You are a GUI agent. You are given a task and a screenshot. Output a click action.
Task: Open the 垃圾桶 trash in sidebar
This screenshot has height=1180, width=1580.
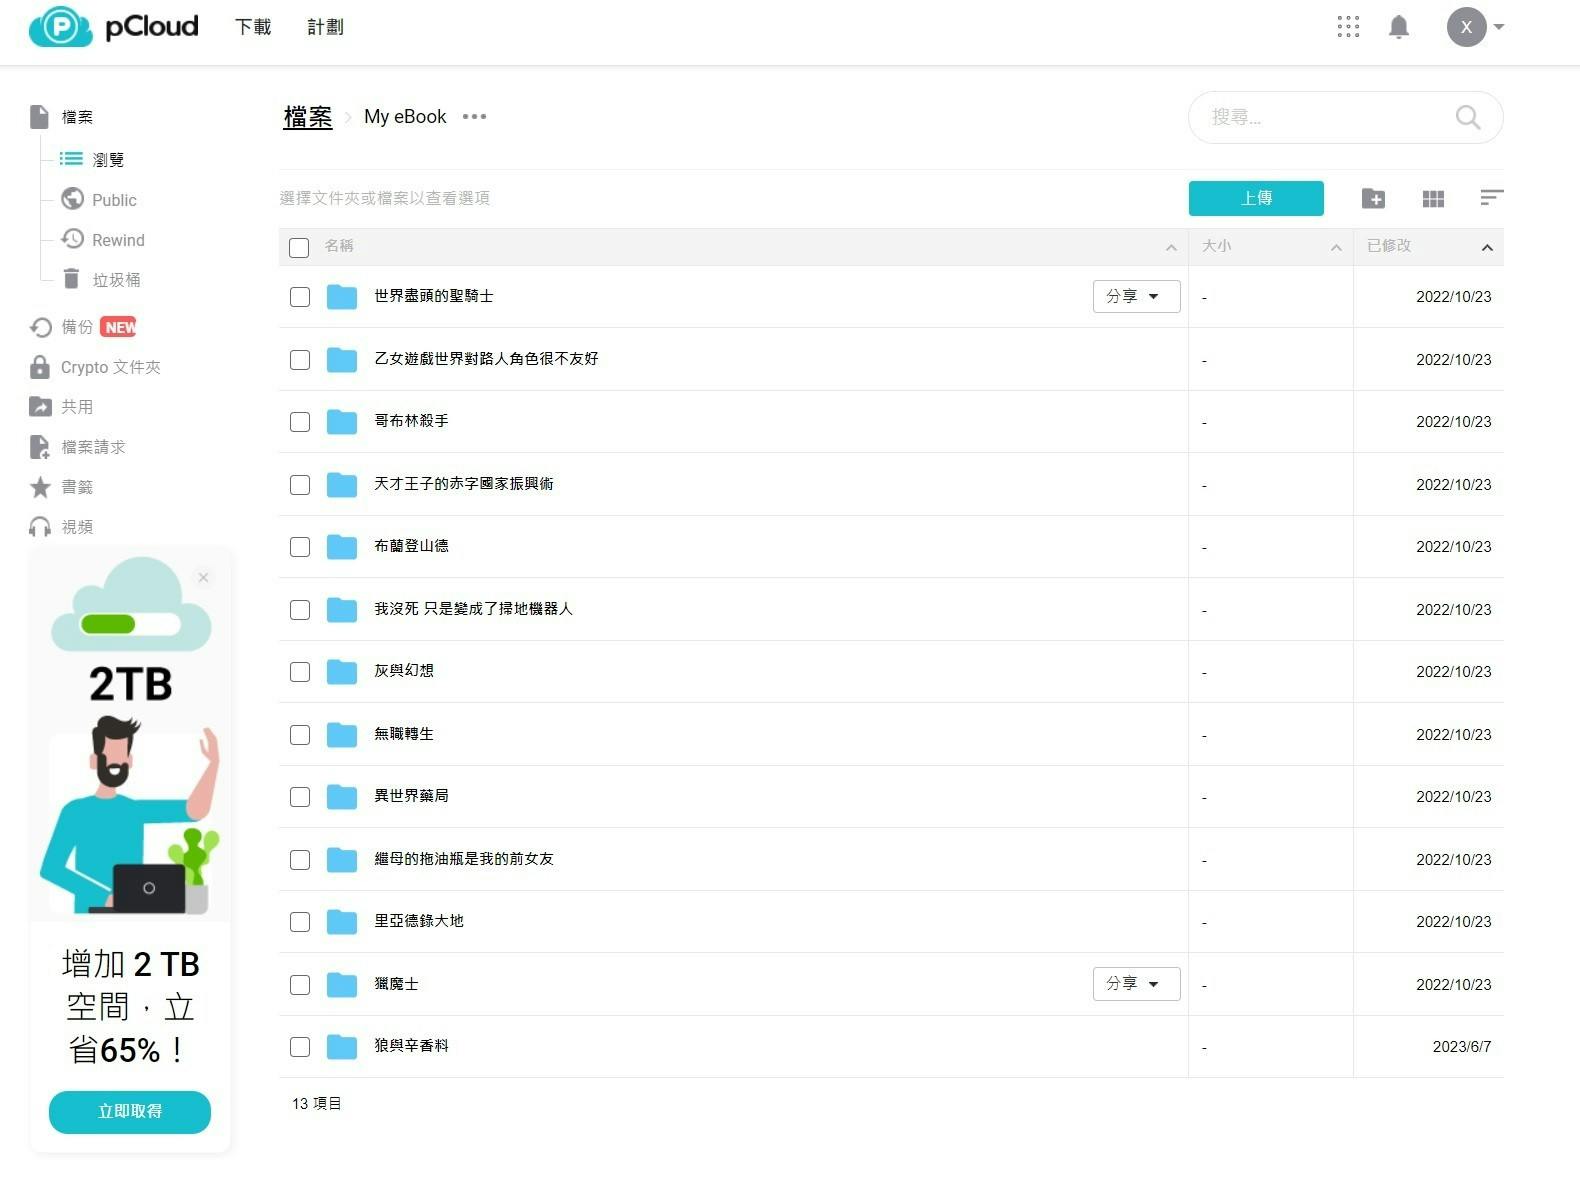point(115,280)
